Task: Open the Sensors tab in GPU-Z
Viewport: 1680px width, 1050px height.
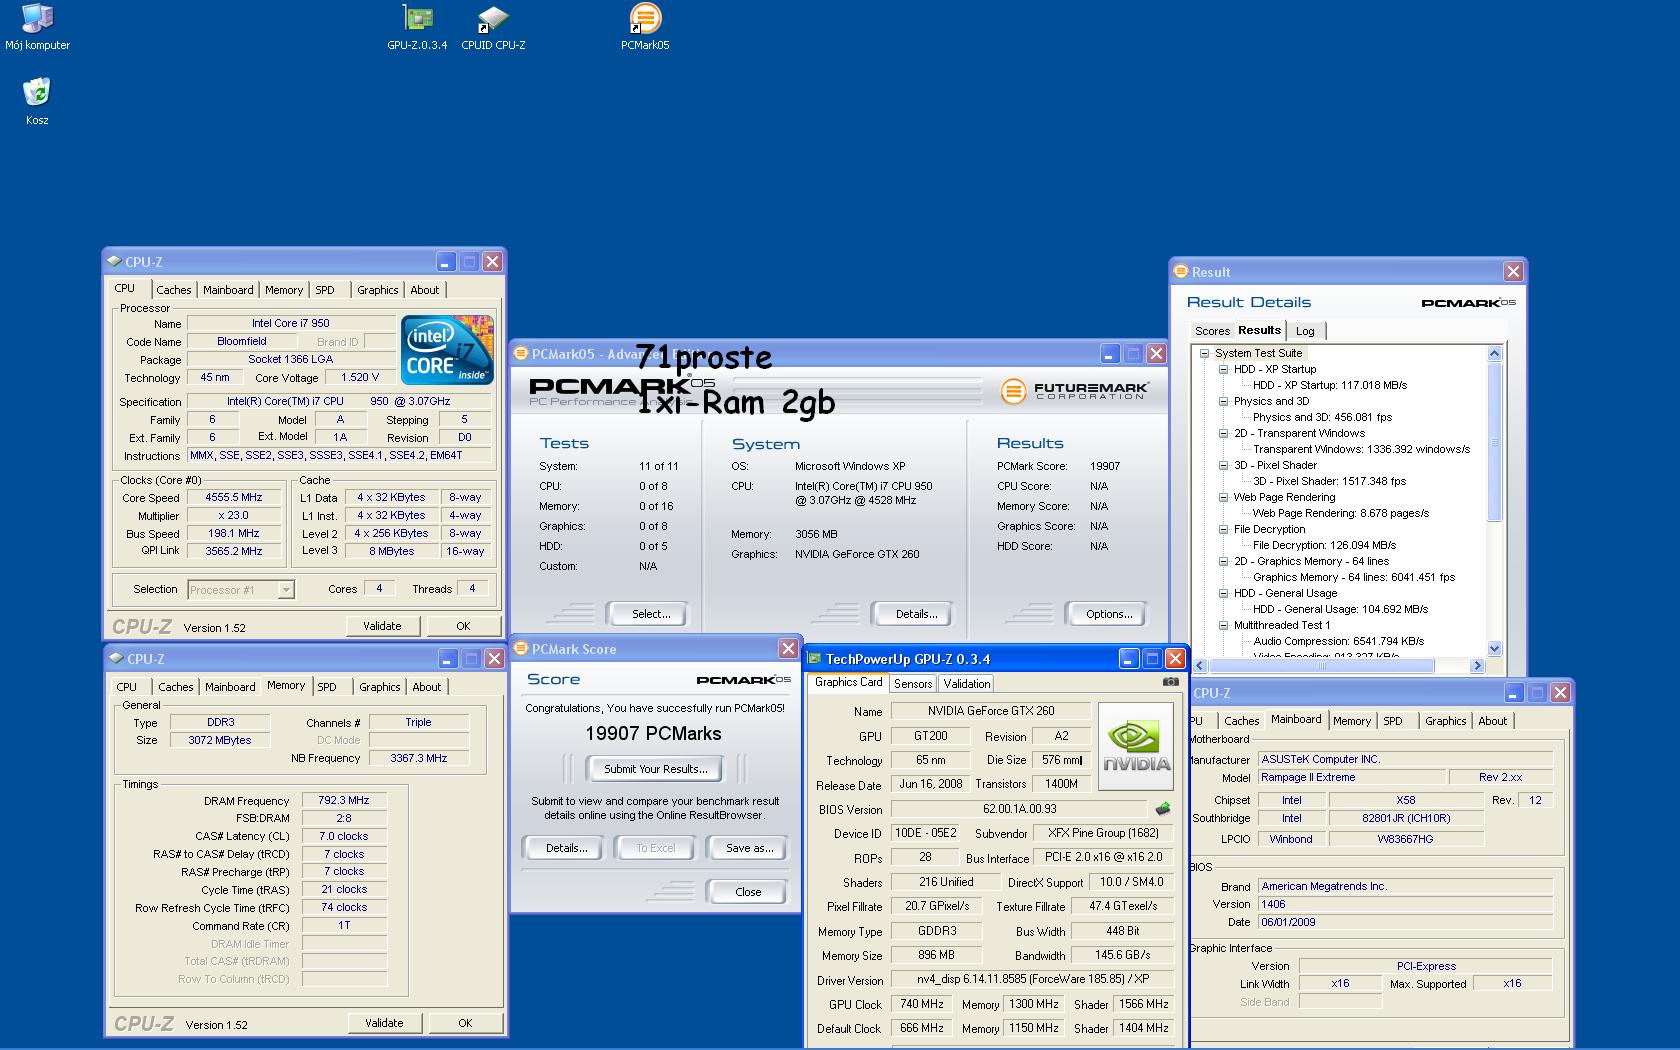Action: tap(913, 684)
